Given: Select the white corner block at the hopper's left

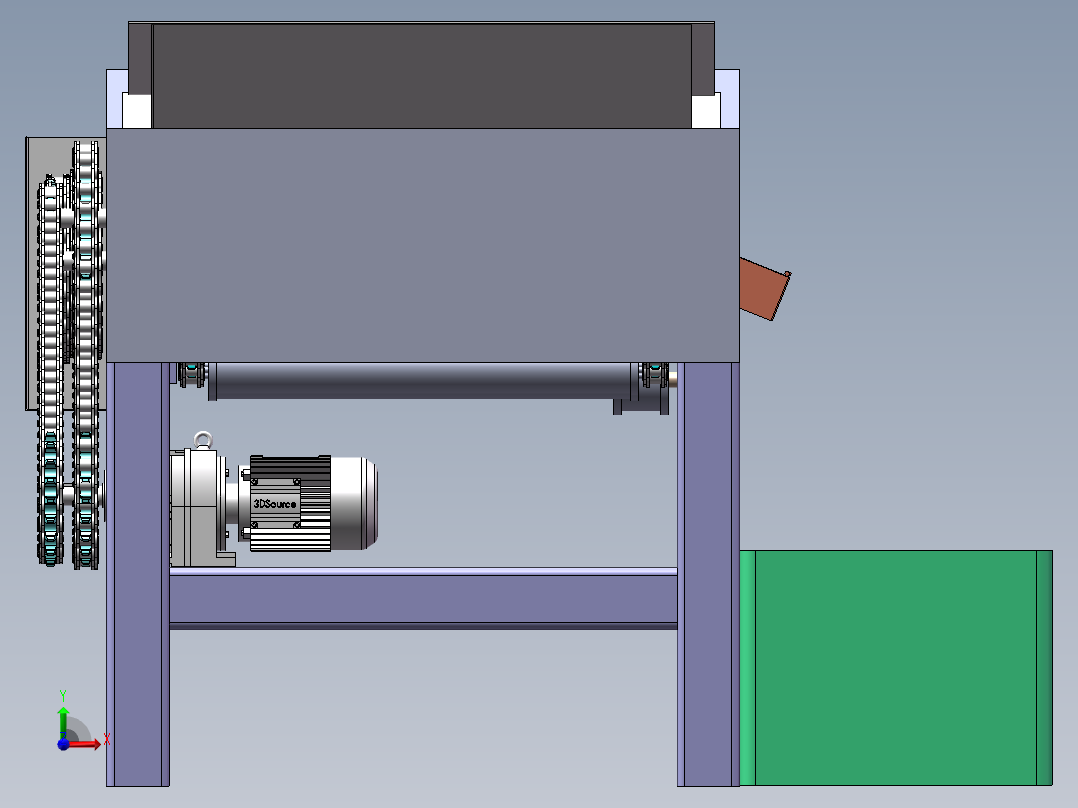Looking at the screenshot, I should tap(137, 111).
